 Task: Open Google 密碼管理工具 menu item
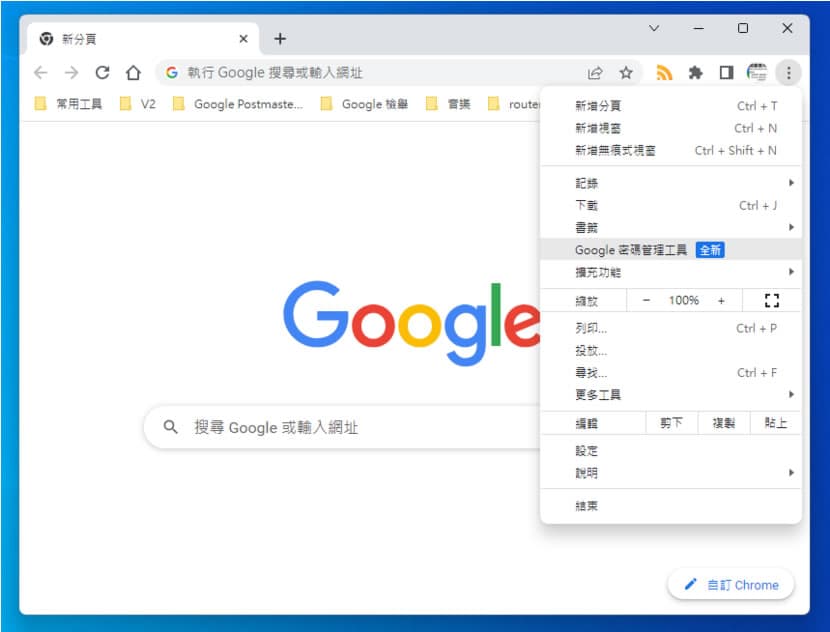(671, 250)
